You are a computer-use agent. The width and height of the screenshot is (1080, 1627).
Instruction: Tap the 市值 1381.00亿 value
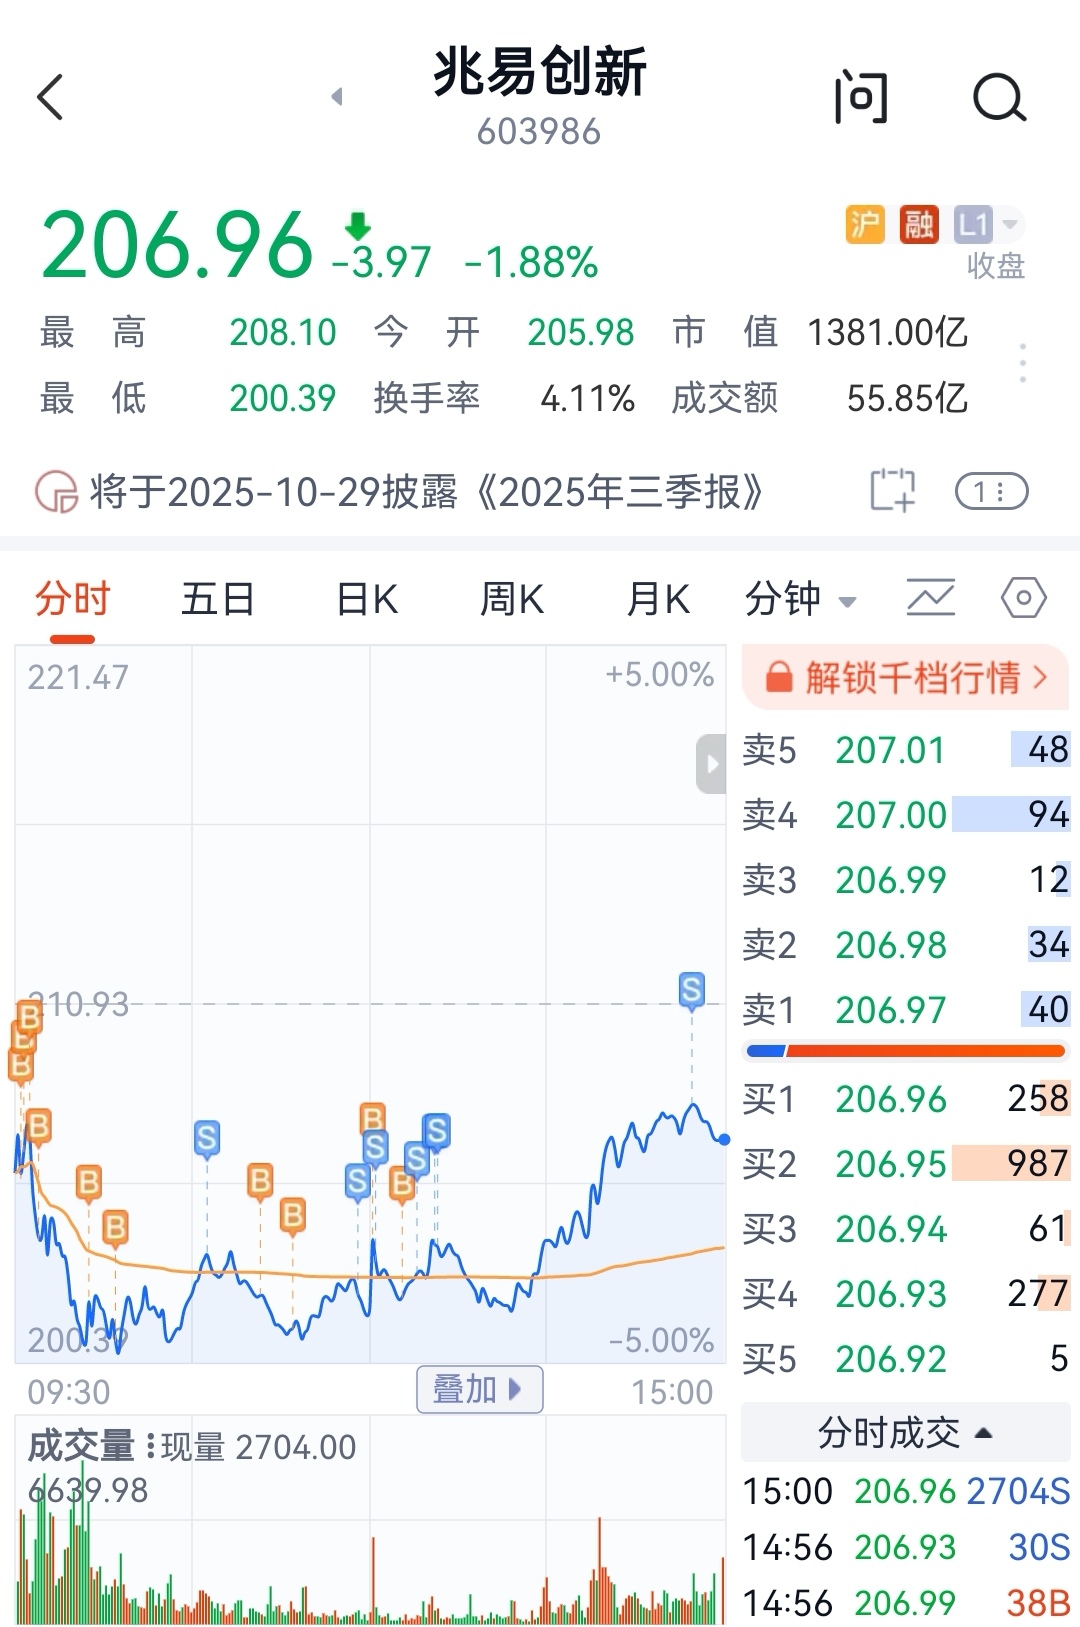(x=887, y=332)
